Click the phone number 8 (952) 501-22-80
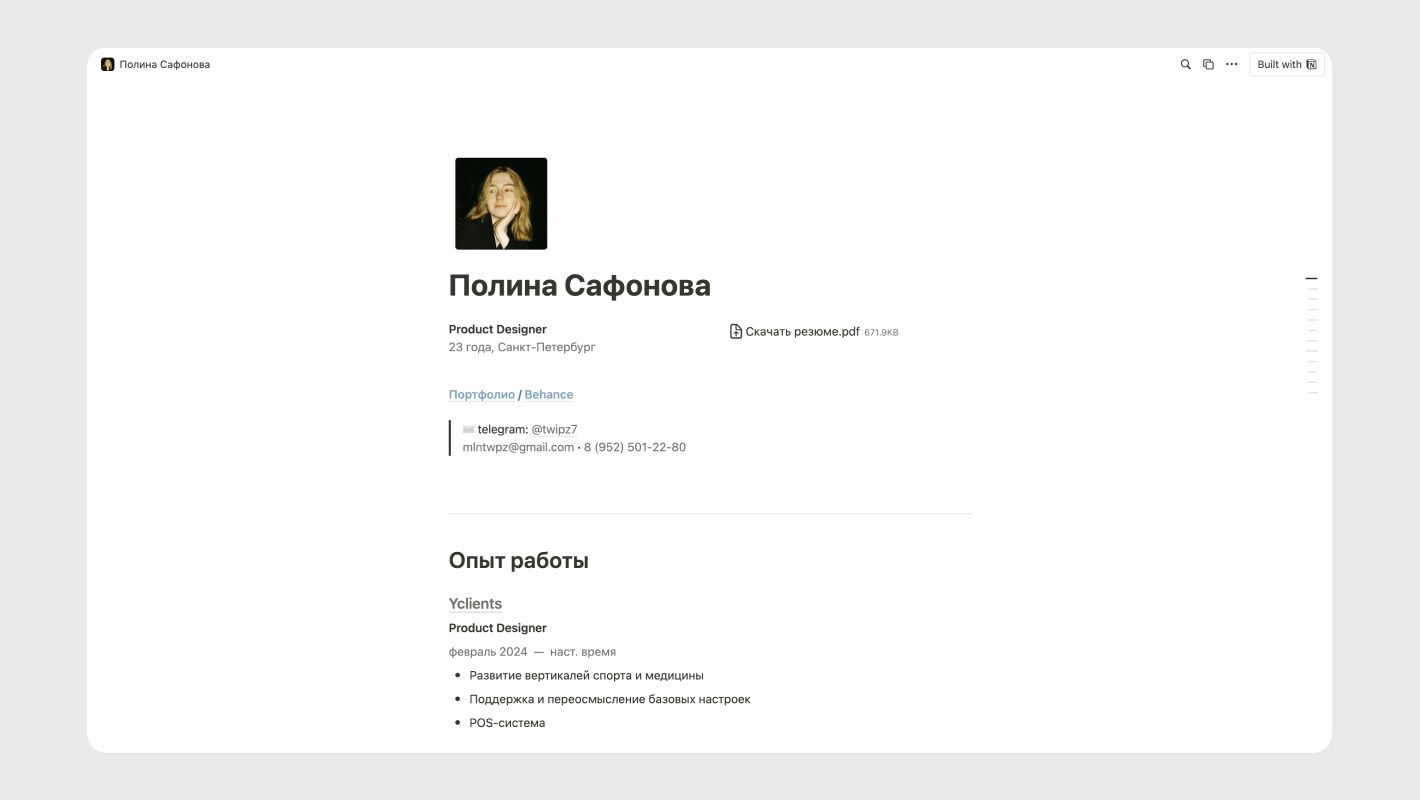Image resolution: width=1420 pixels, height=800 pixels. [x=635, y=447]
